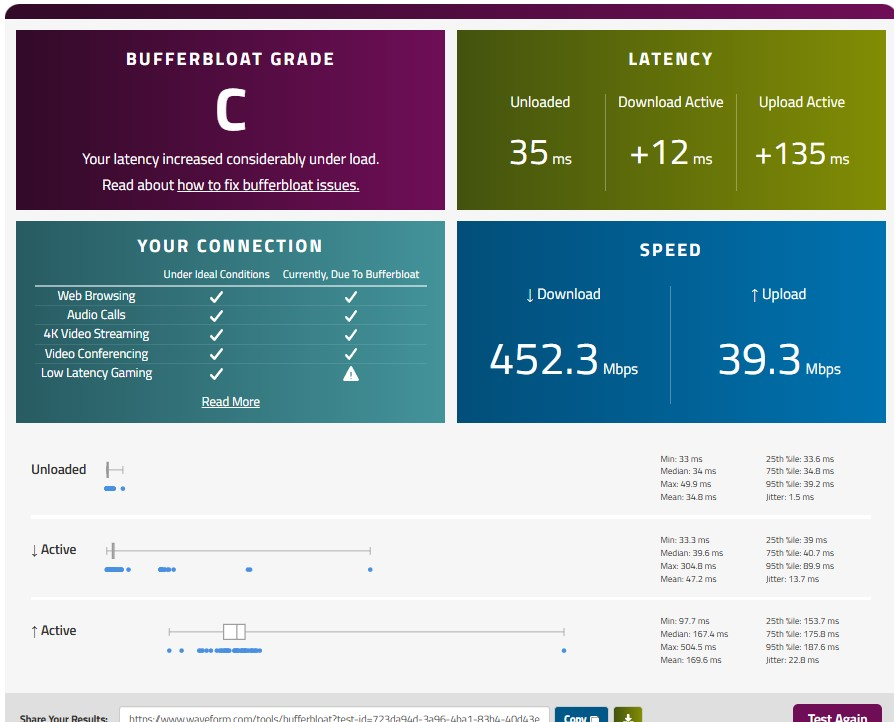Click Video Conferencing ideal conditions checkmark
Viewport: 894px width, 722px height.
[216, 354]
